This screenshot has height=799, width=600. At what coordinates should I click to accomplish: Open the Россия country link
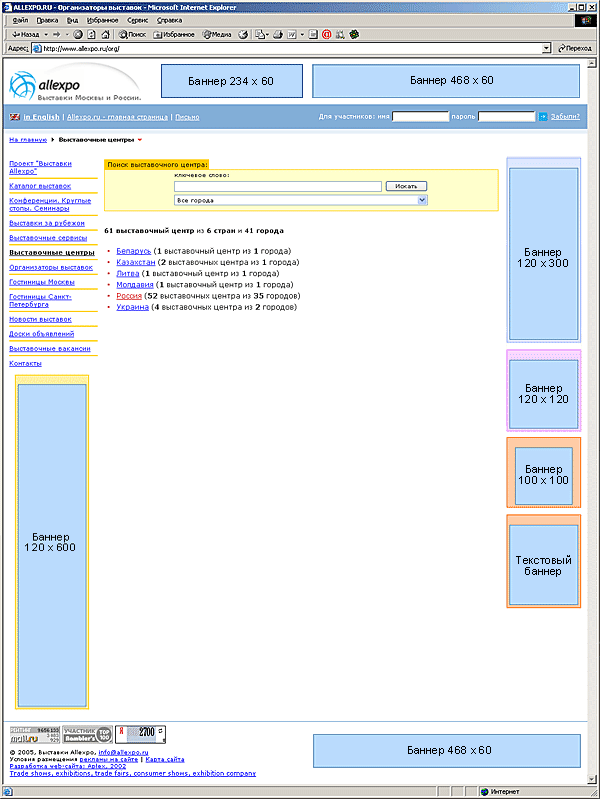129,296
